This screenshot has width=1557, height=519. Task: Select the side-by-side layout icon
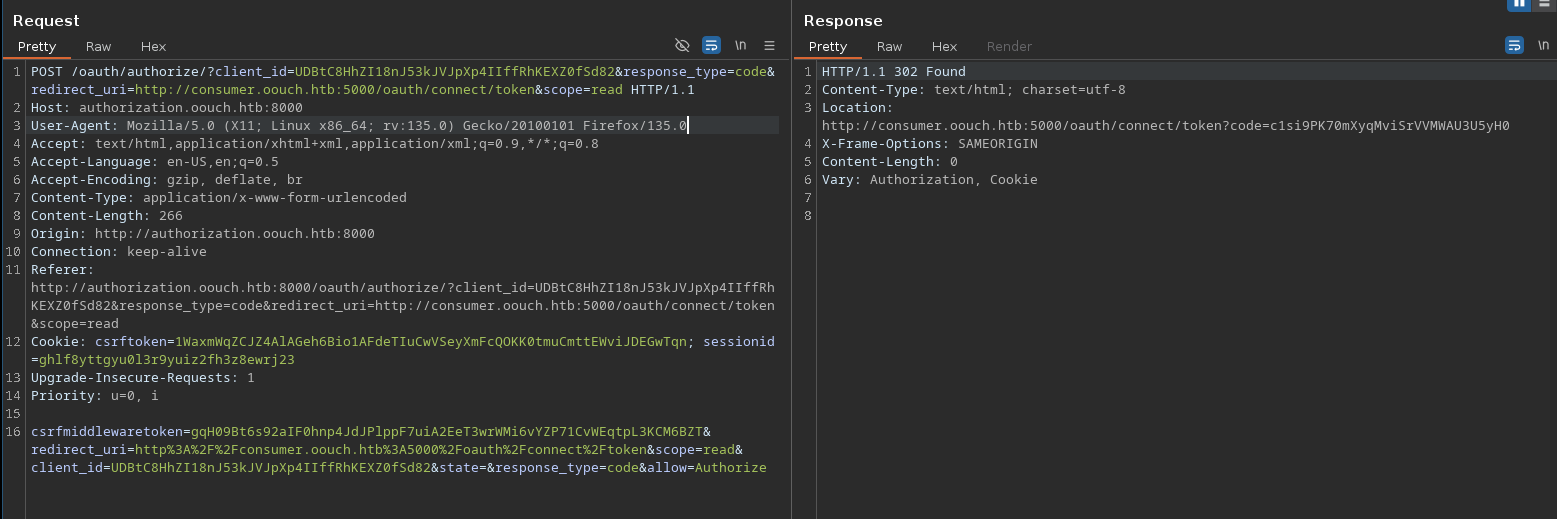pos(1520,4)
